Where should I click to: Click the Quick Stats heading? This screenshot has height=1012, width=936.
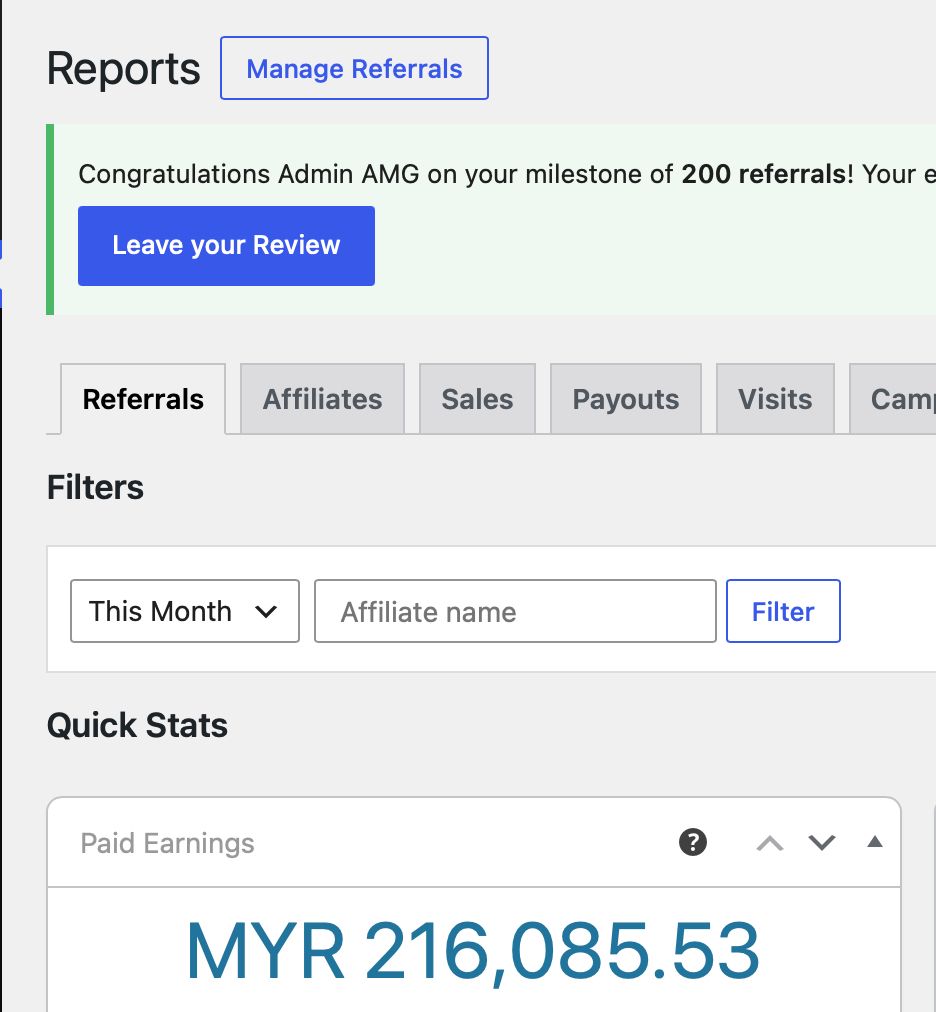[137, 725]
